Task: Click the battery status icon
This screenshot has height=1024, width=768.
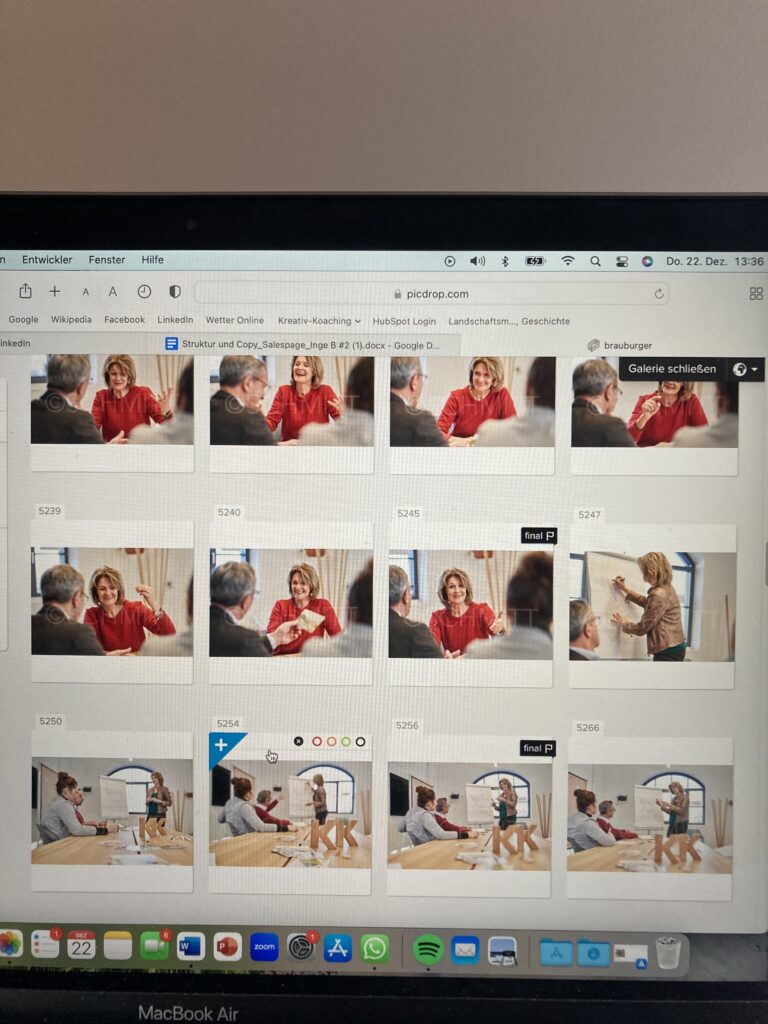Action: (535, 261)
